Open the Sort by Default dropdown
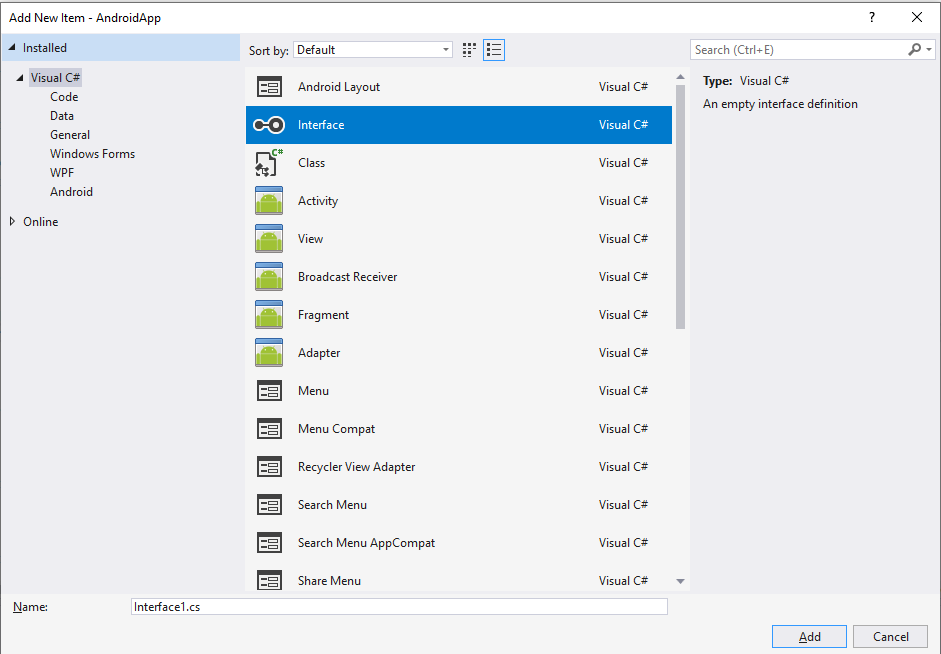941x654 pixels. 373,50
